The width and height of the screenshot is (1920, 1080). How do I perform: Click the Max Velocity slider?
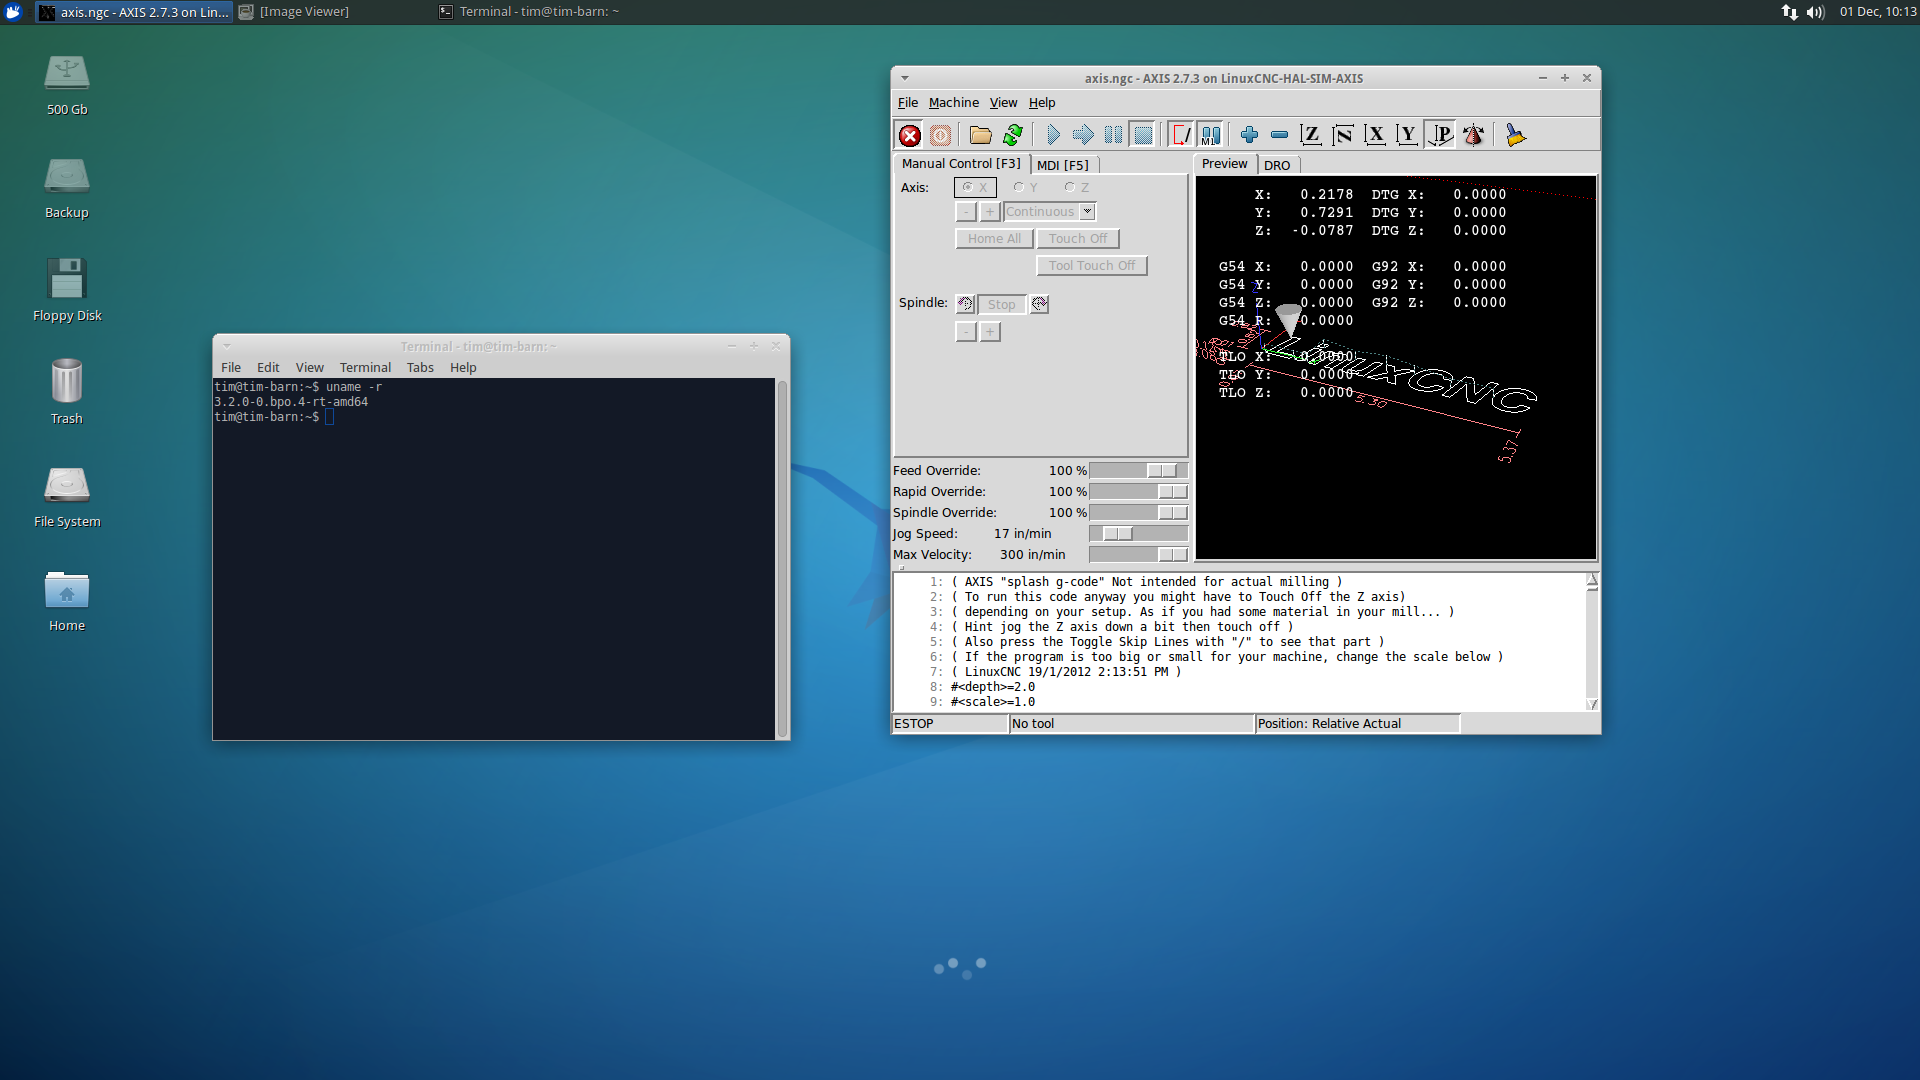(x=1138, y=555)
